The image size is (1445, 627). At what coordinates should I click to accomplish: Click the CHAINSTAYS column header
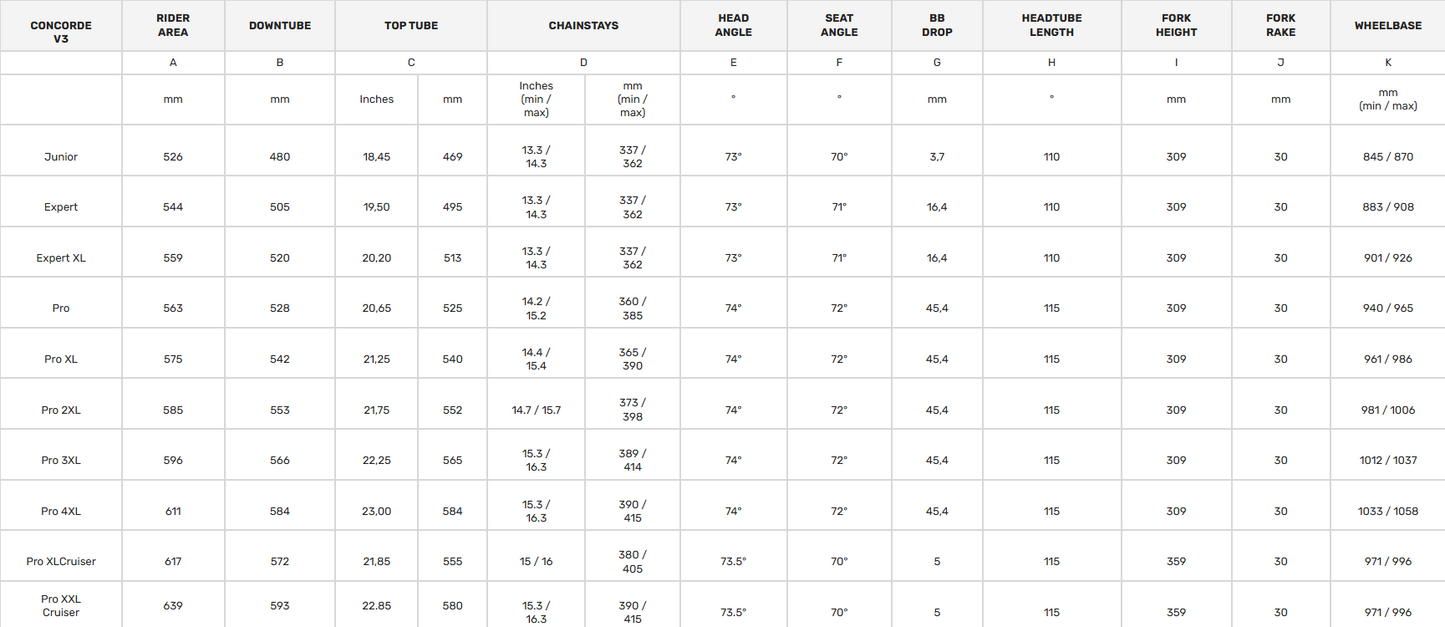tap(584, 26)
